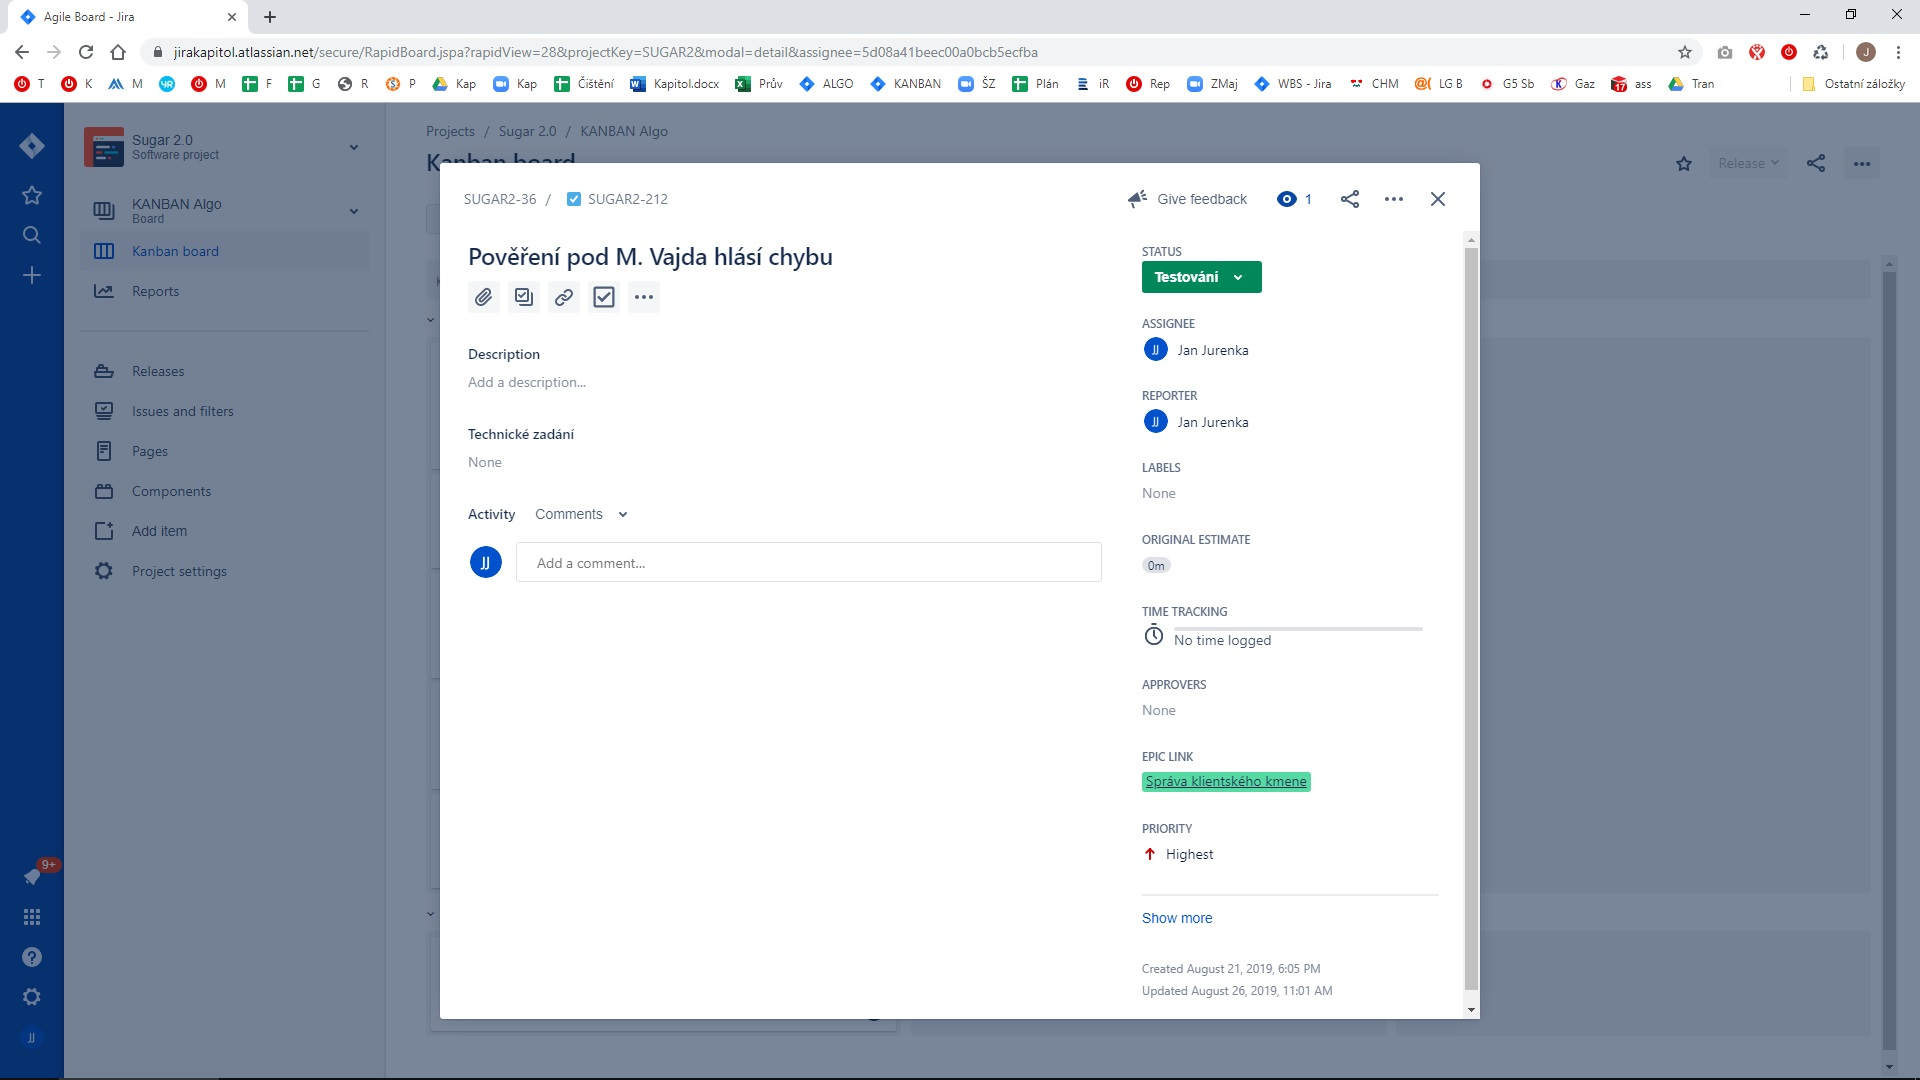Click assignee Jan Jurenka
This screenshot has height=1080, width=1920.
pyautogui.click(x=1196, y=350)
